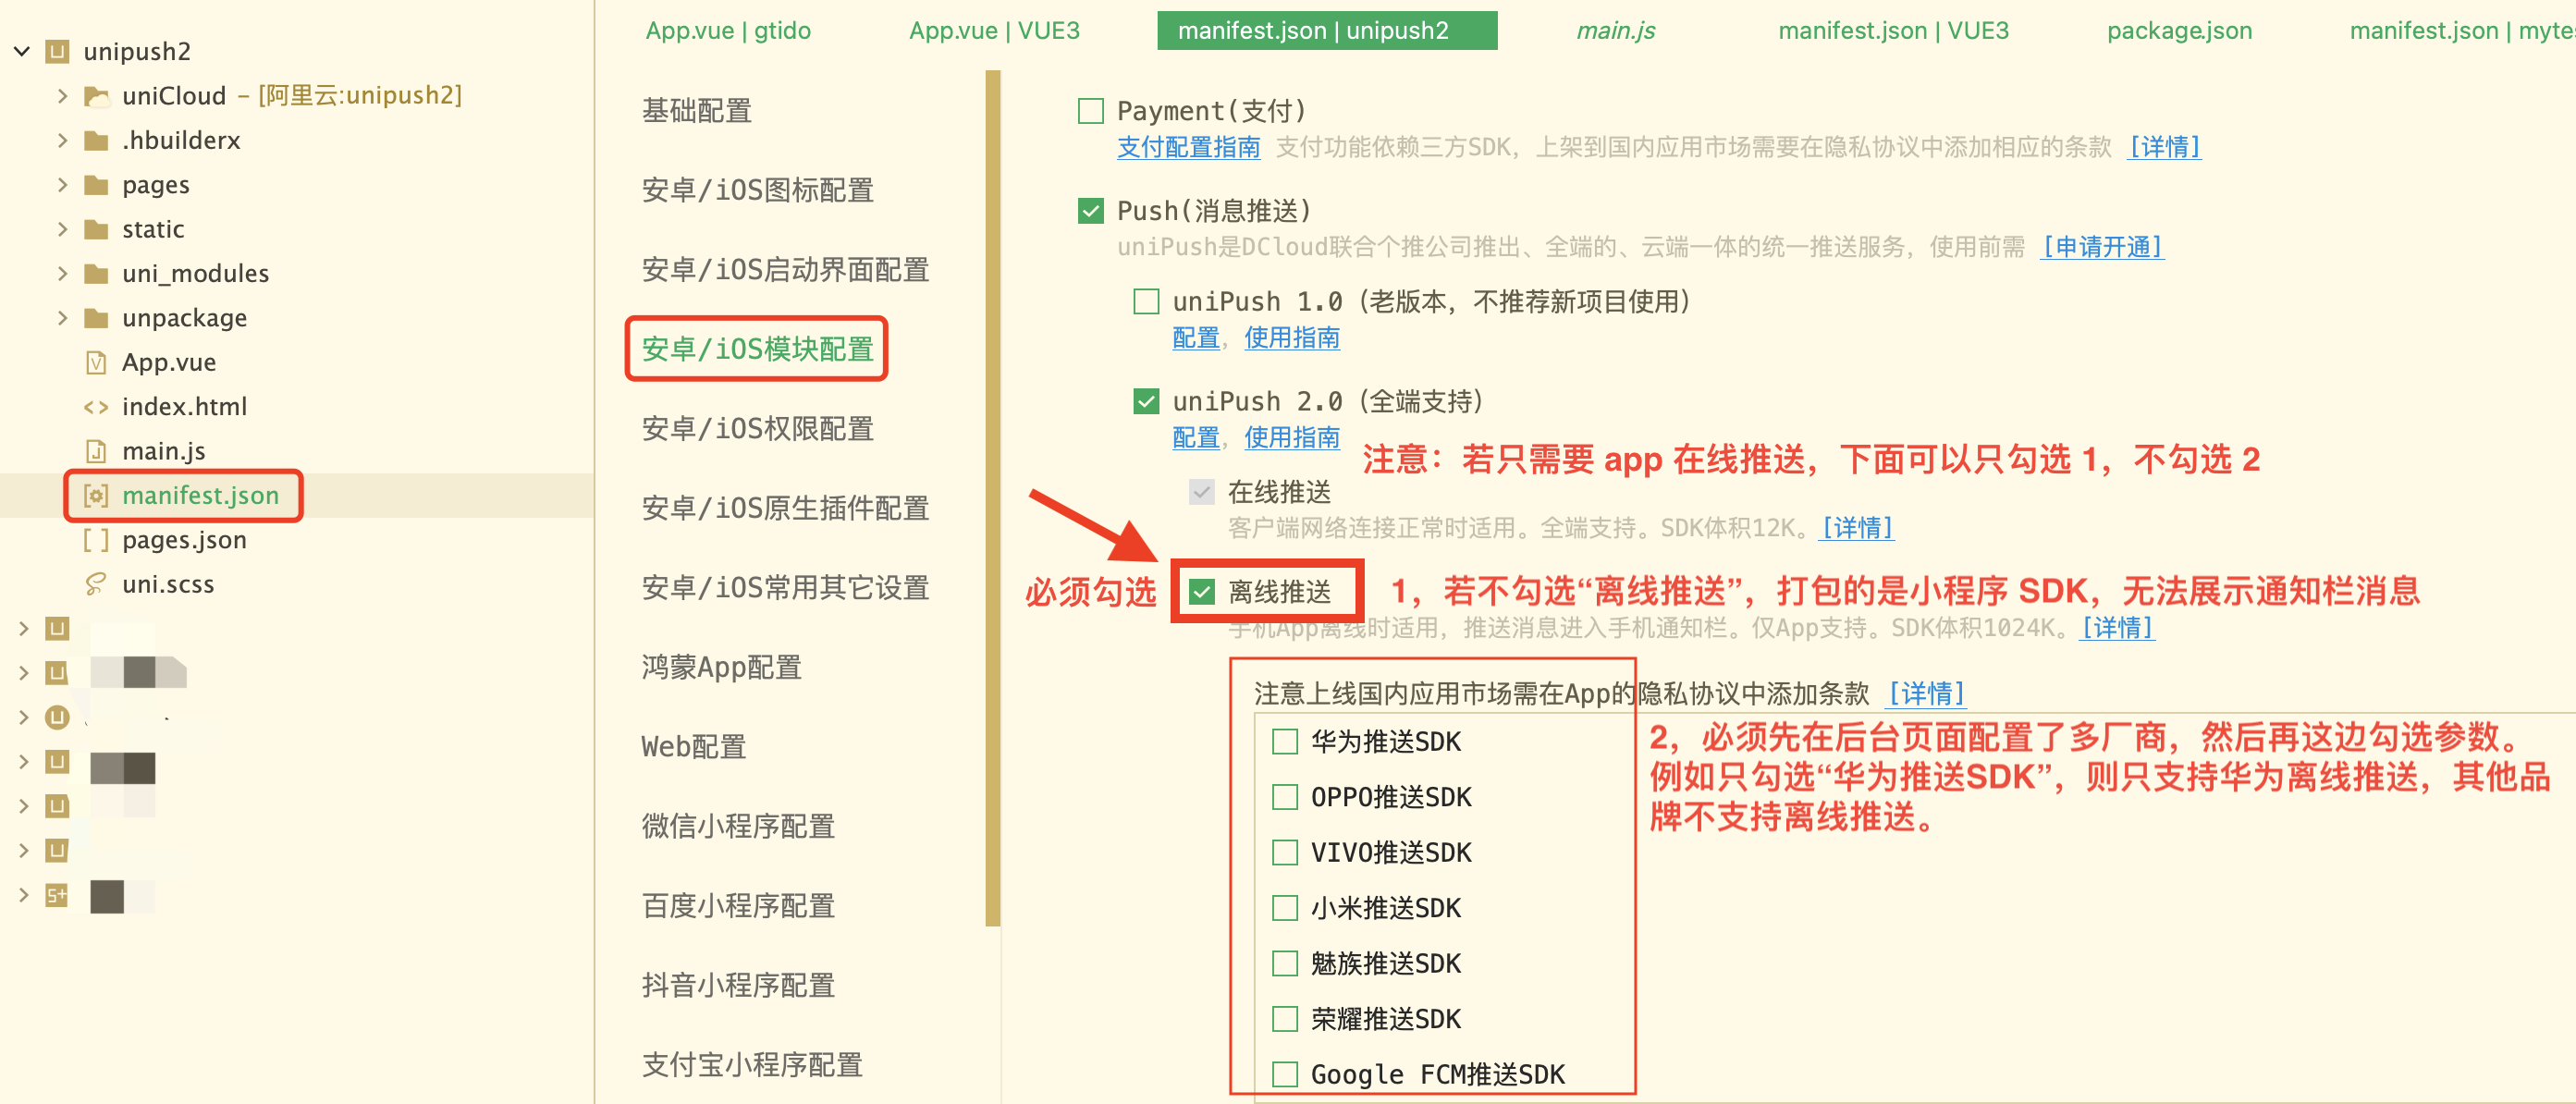The height and width of the screenshot is (1104, 2576).
Task: Click the manifest.json gear file icon
Action: 96,495
